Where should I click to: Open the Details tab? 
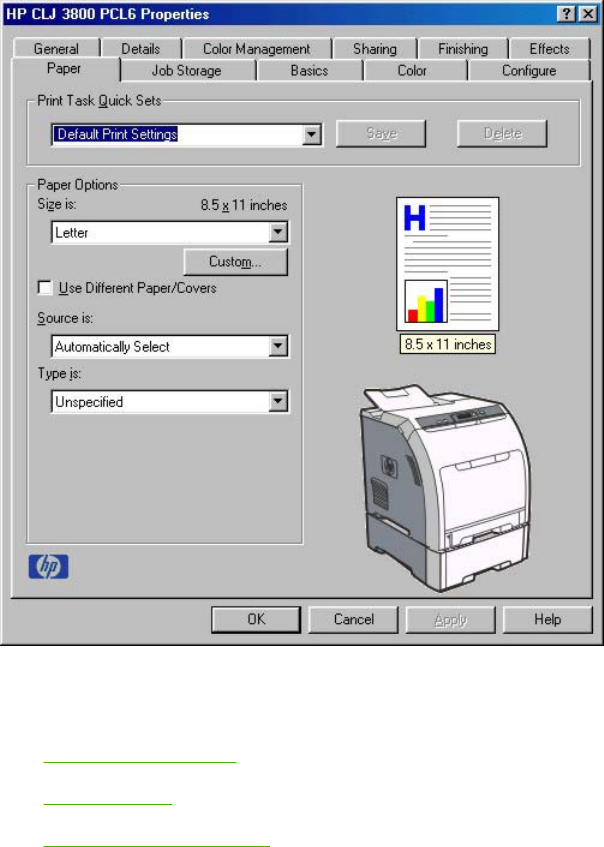(140, 49)
